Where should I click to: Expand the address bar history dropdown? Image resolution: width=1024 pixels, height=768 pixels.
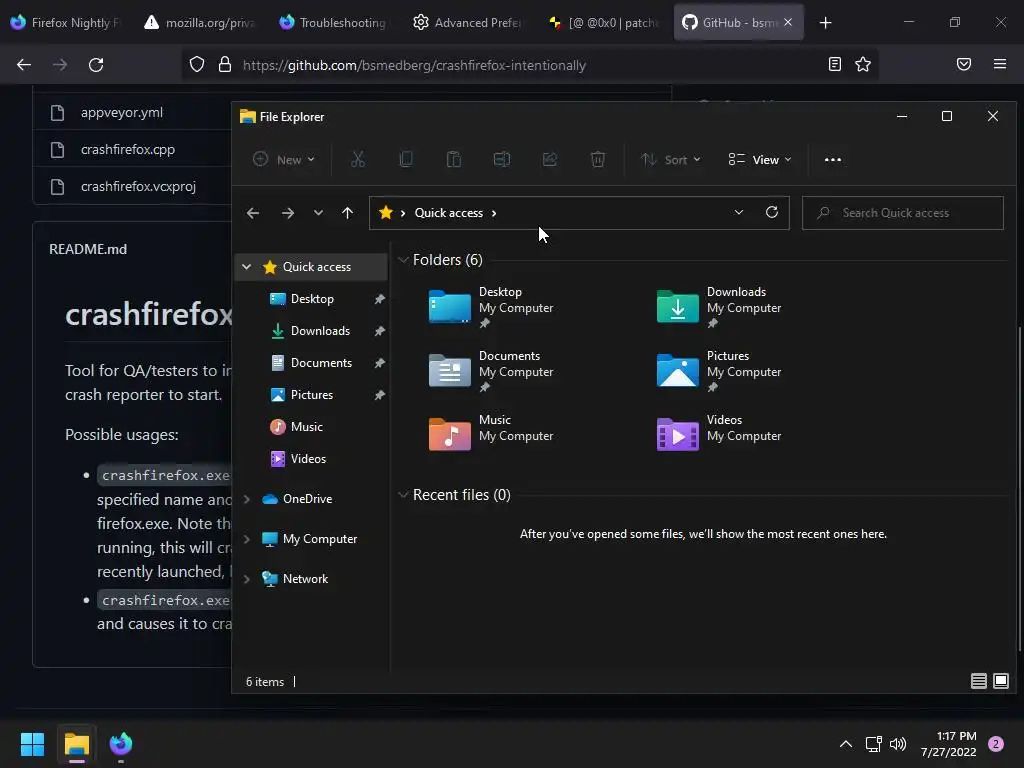(x=739, y=212)
